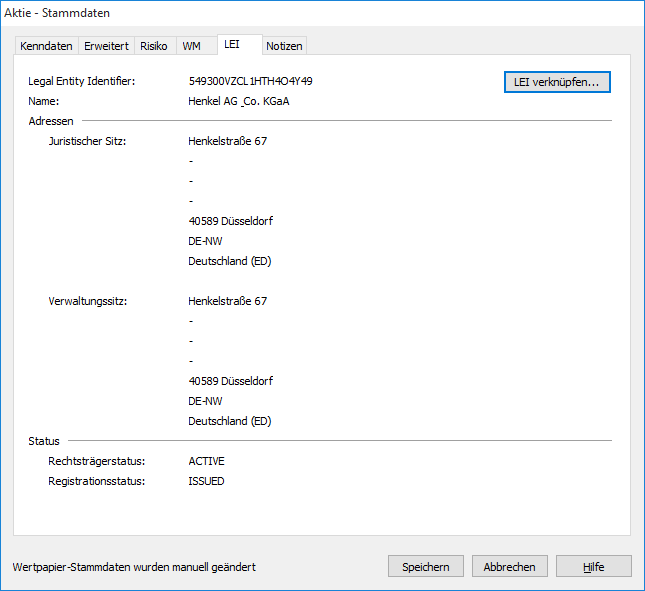Open help with the Hilfe button
Screen dimensions: 645x591
pos(593,566)
